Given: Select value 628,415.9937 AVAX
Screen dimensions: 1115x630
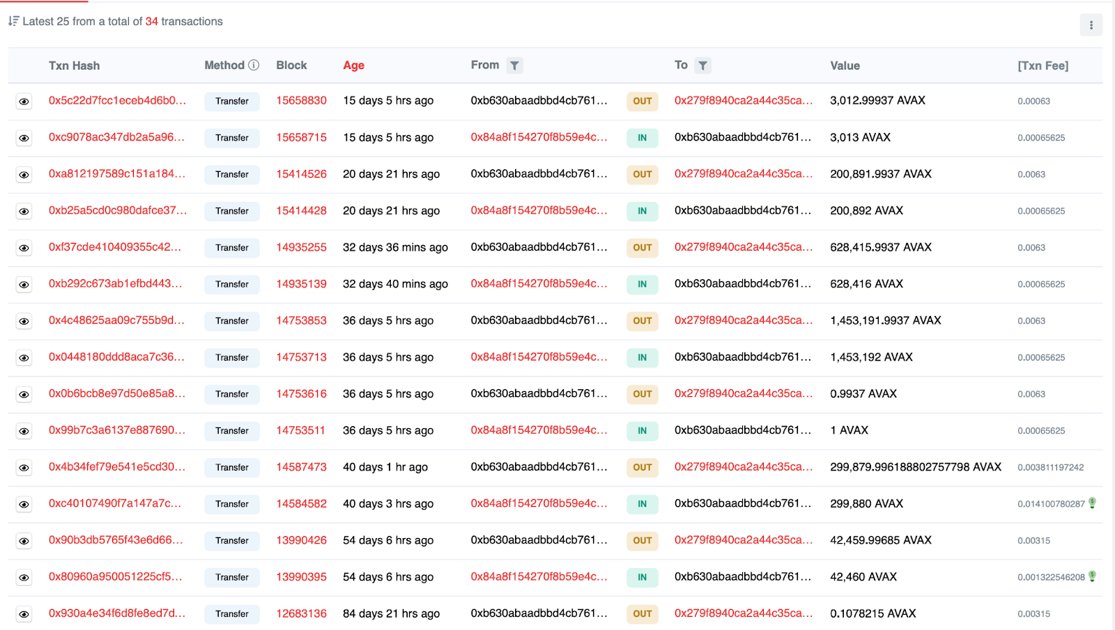Looking at the screenshot, I should [880, 247].
